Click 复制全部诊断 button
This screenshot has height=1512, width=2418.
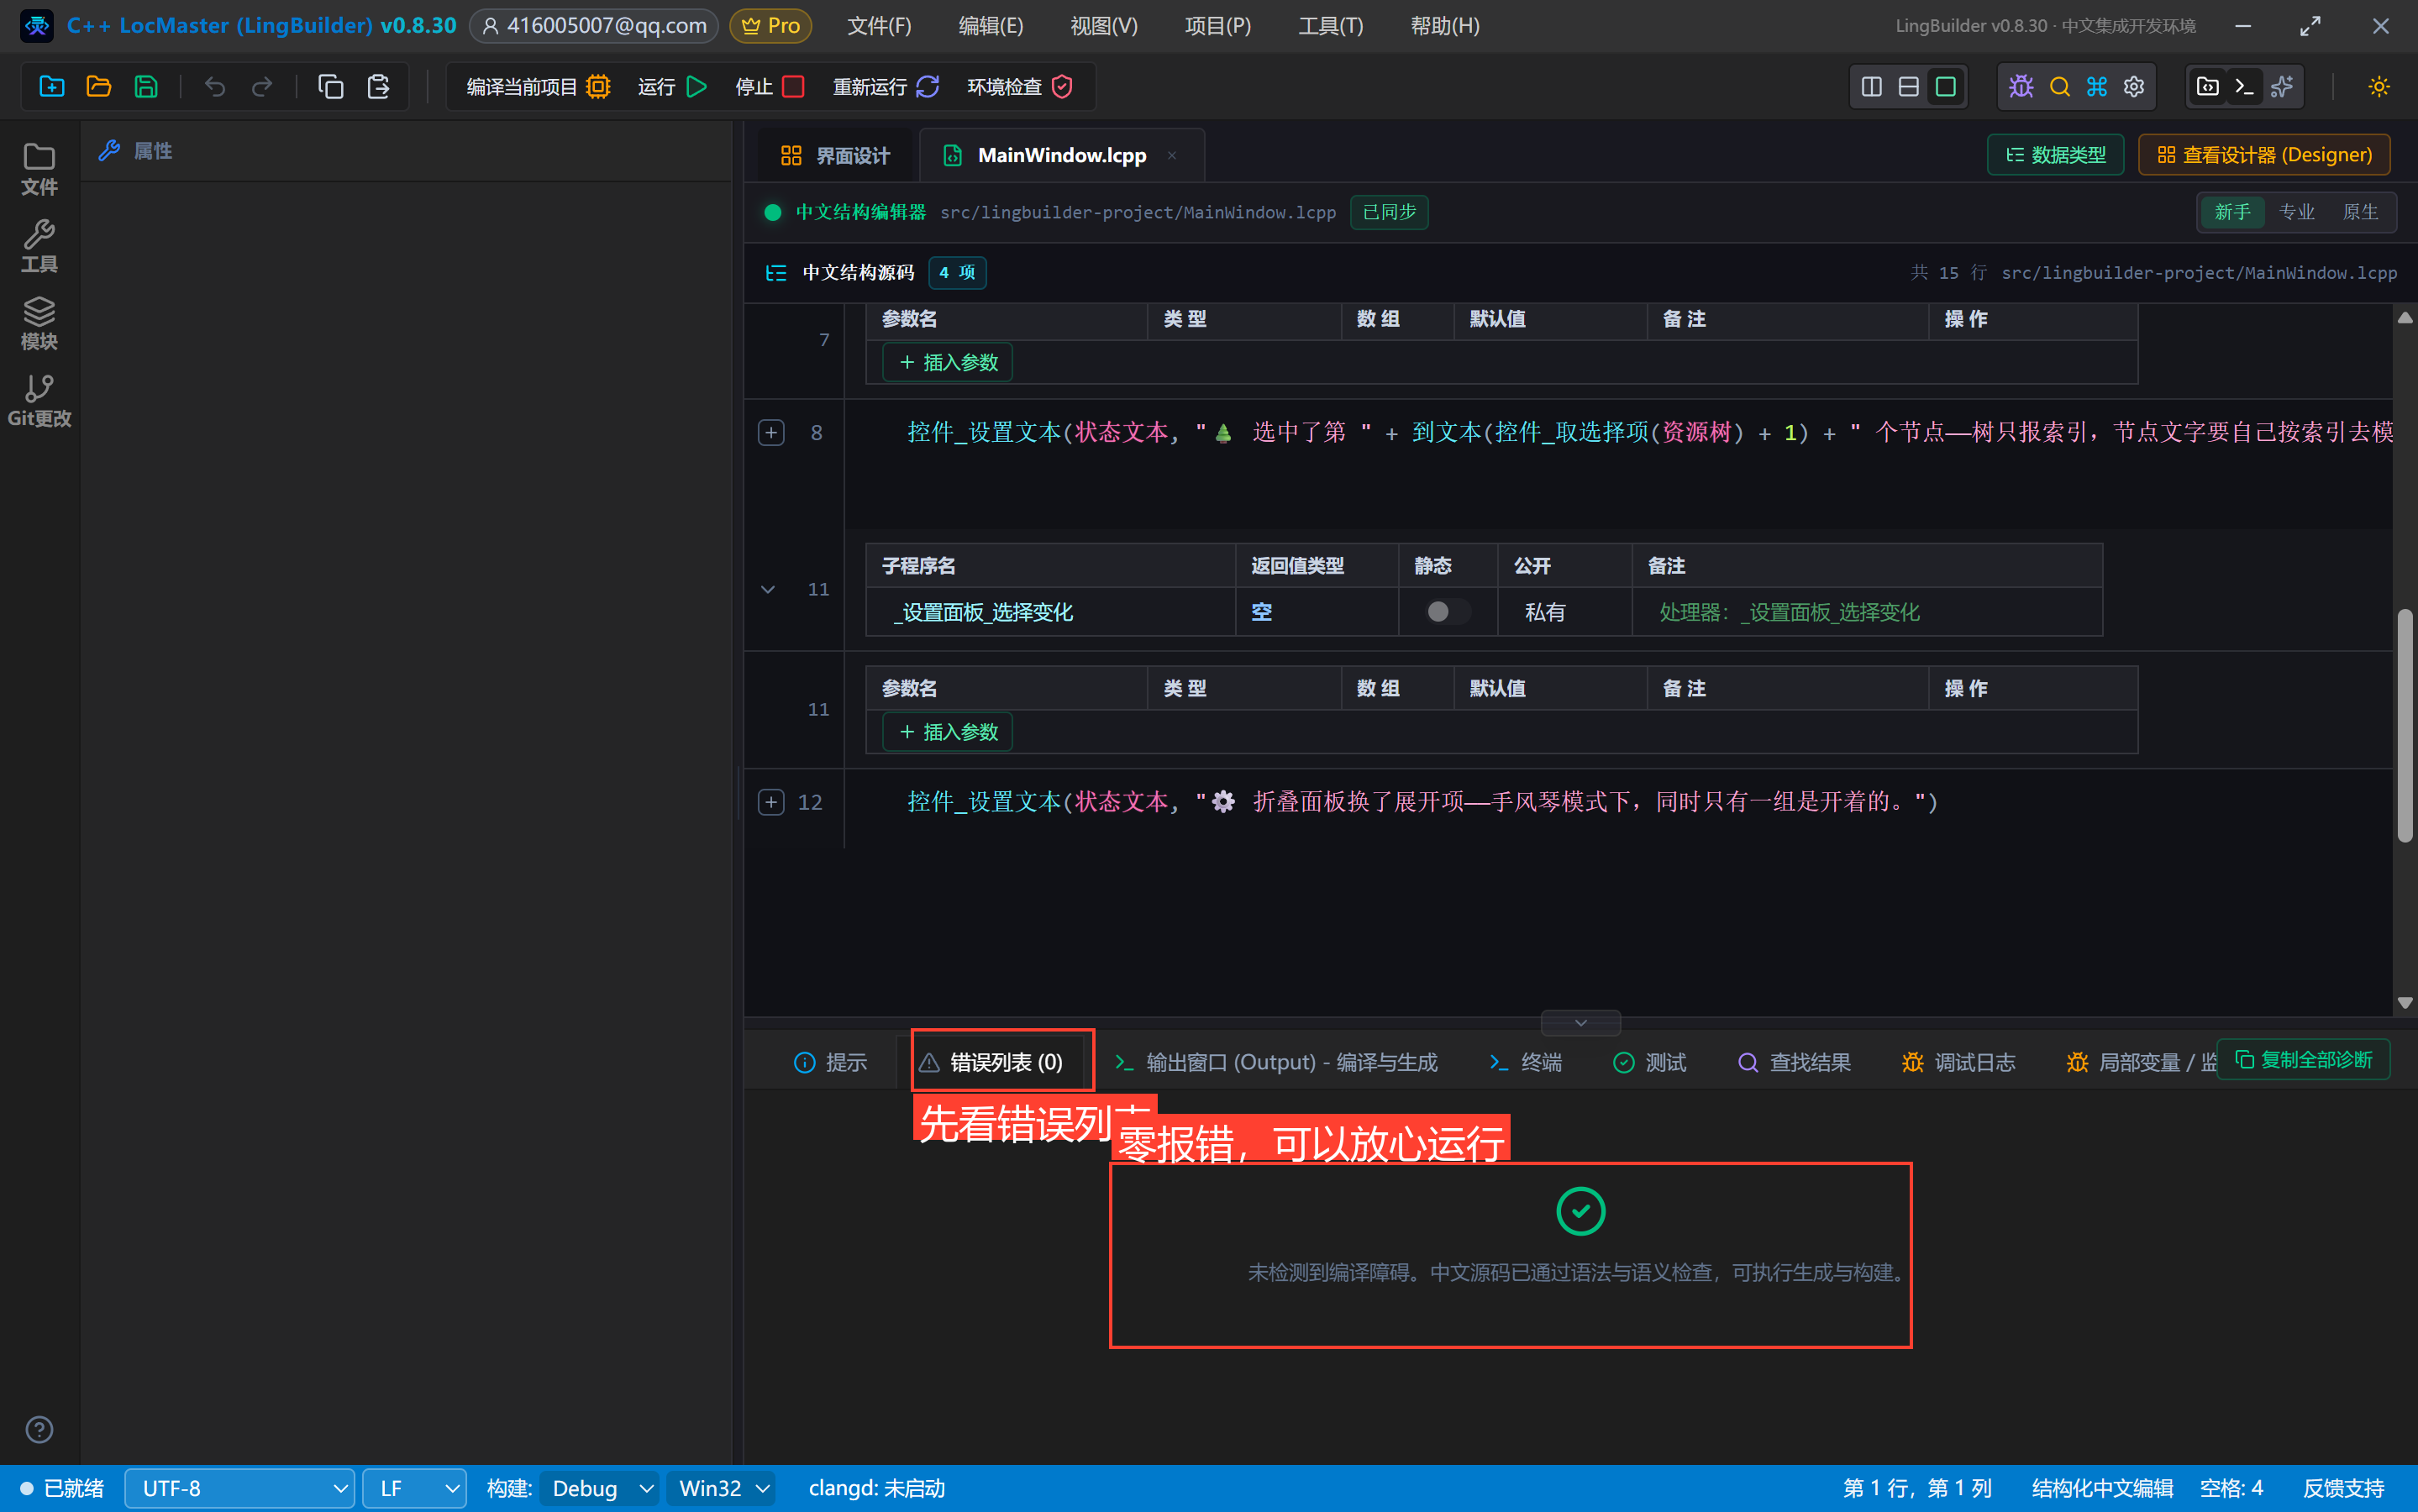click(2303, 1059)
